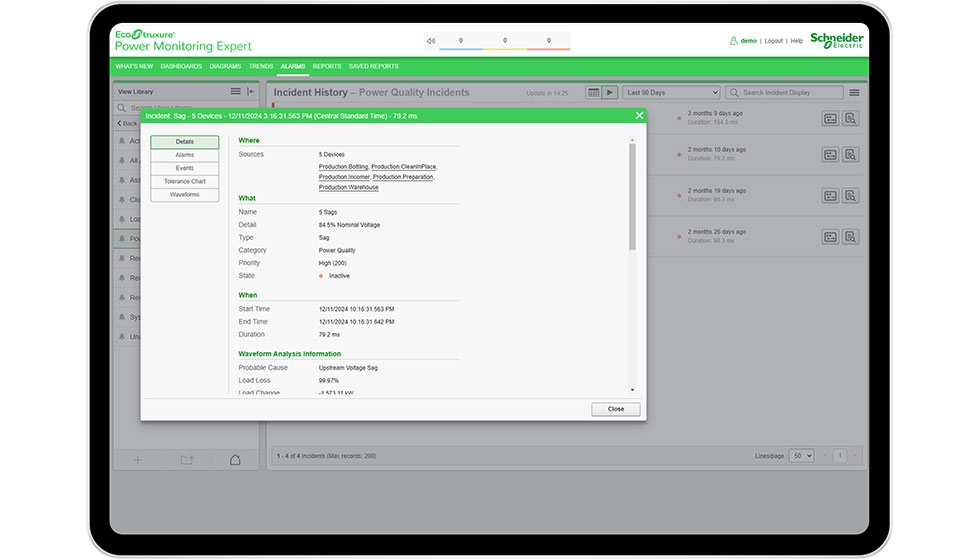
Task: Open incident details icon for first incident
Action: coord(830,119)
